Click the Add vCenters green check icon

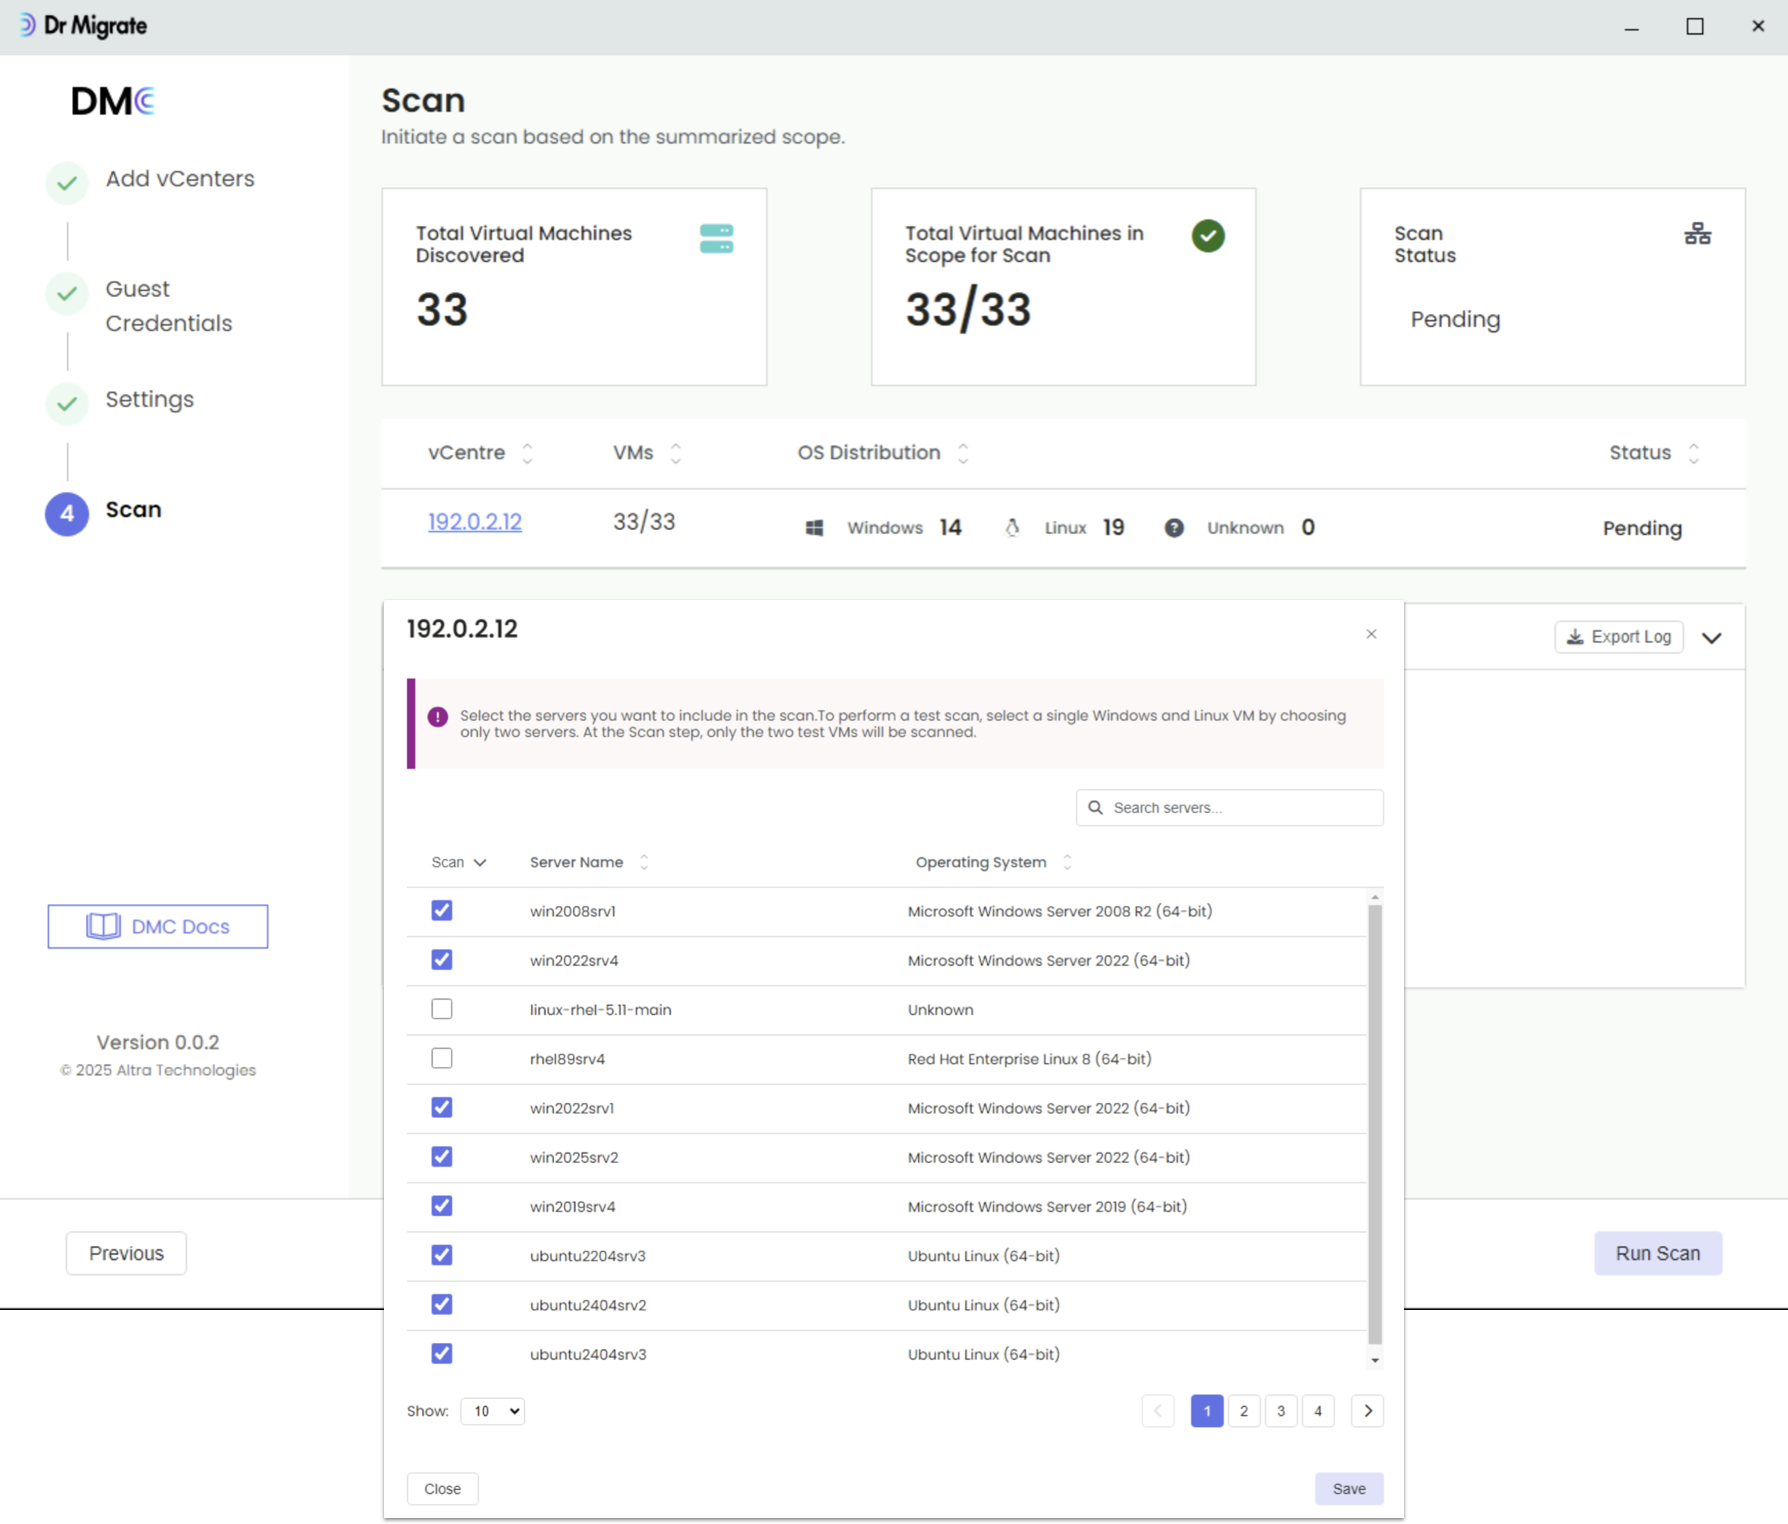67,183
